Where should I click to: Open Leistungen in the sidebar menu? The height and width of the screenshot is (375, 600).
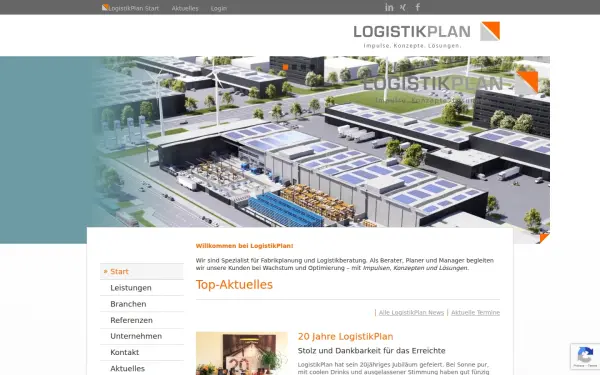point(142,288)
